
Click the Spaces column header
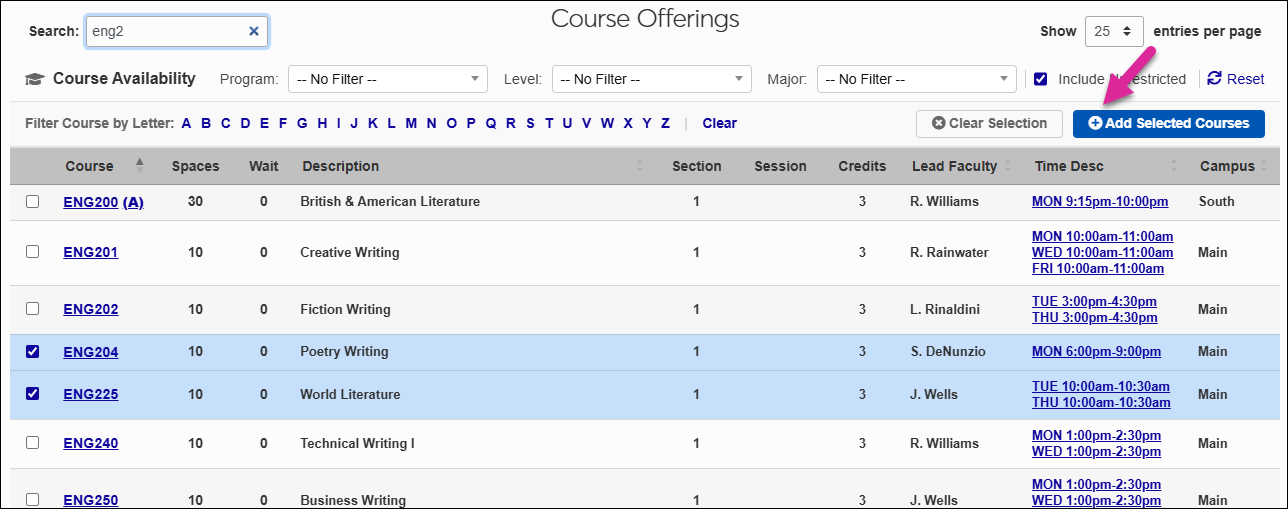(x=195, y=166)
